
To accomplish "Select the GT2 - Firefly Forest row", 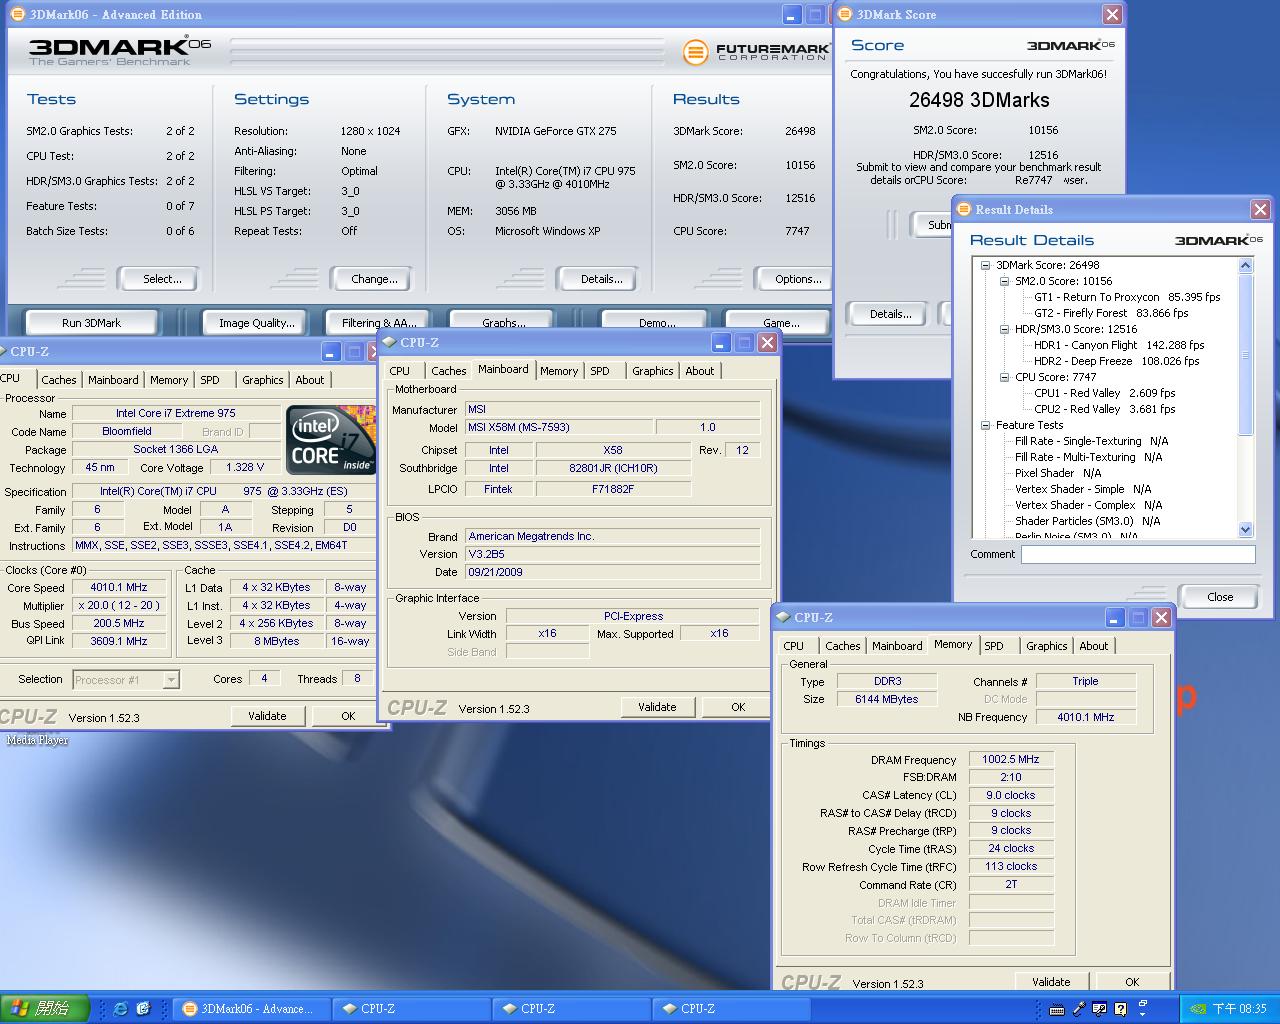I will (x=1111, y=313).
